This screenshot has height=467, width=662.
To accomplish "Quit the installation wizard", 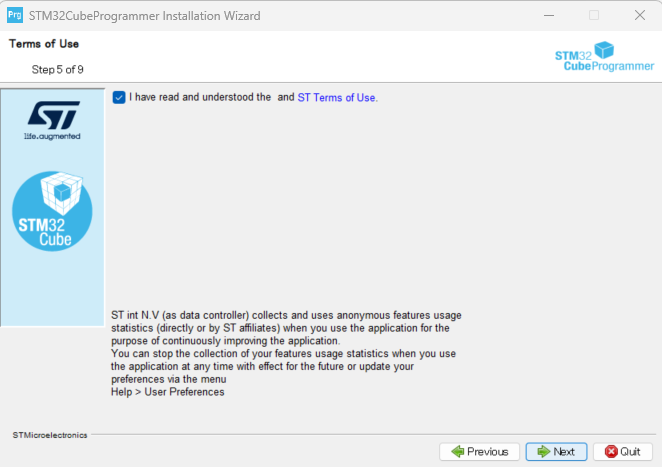I will [x=623, y=452].
